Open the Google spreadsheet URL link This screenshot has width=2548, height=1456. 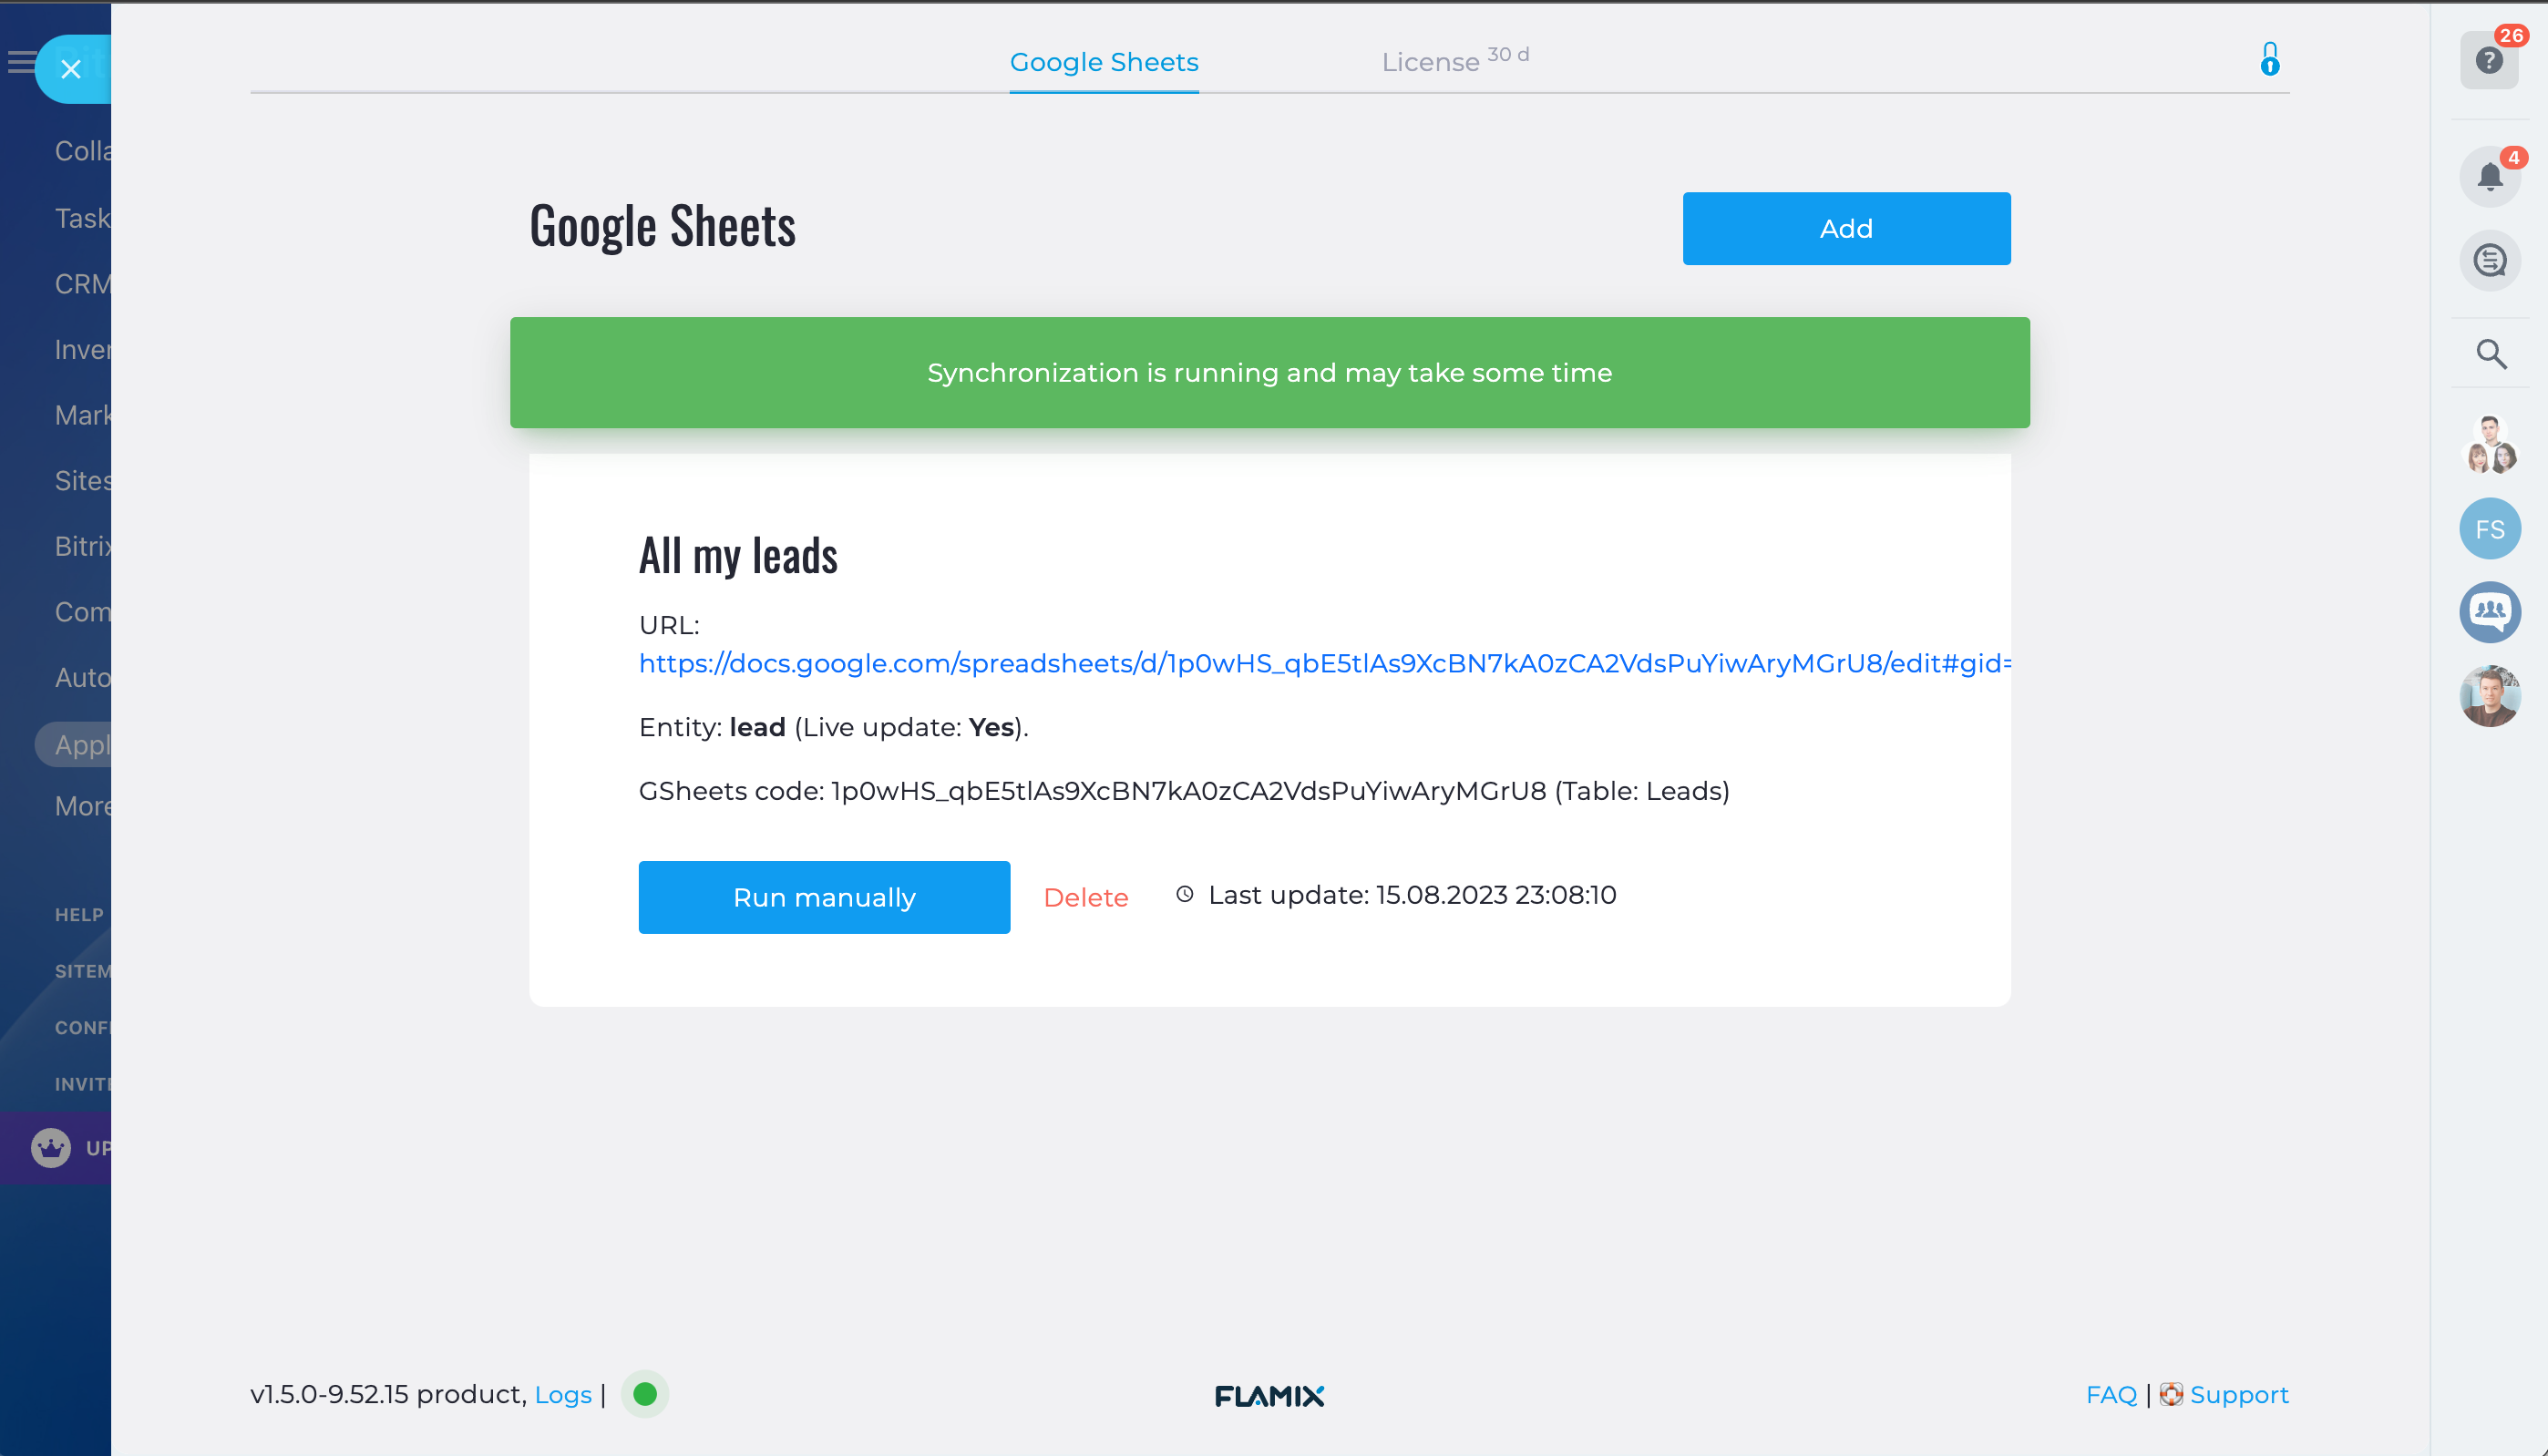(1324, 663)
